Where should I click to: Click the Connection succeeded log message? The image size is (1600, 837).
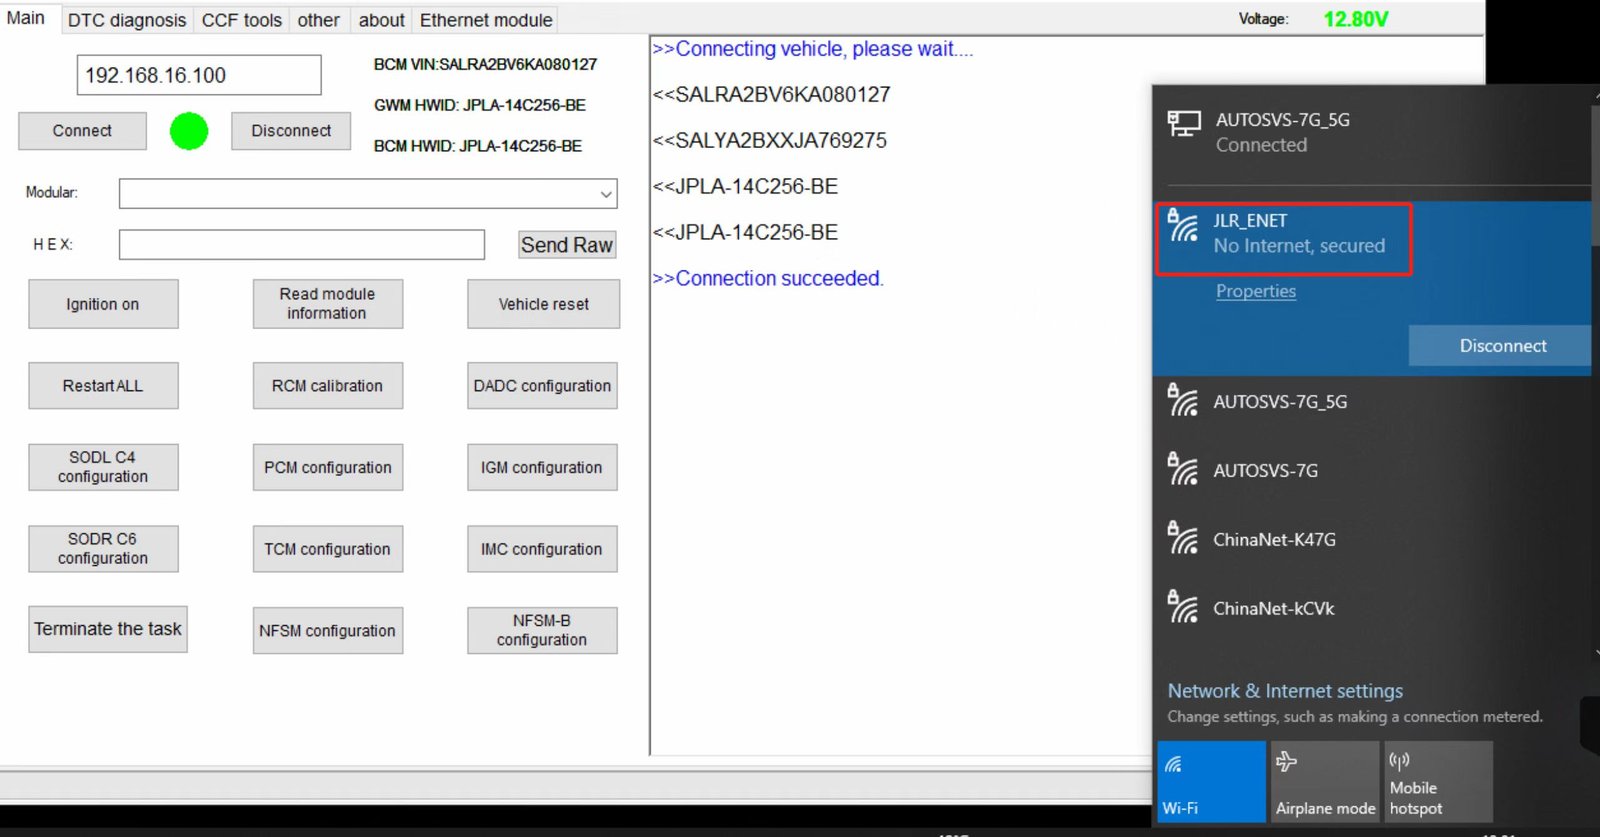(x=768, y=279)
